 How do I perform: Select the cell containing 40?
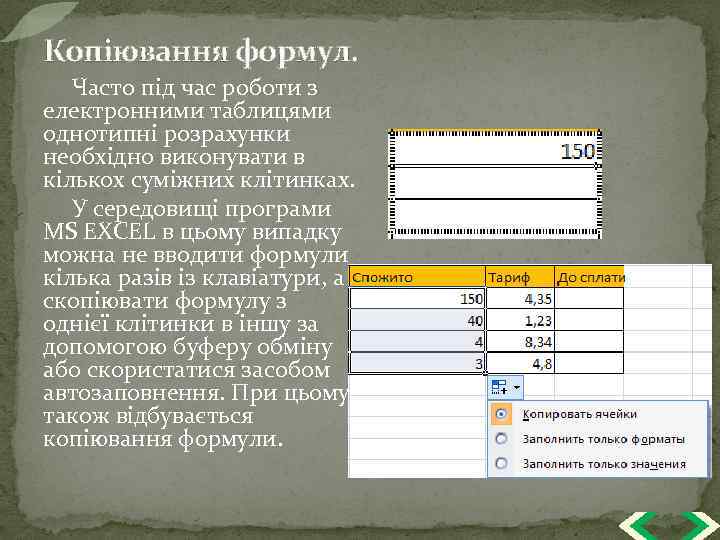coord(417,320)
